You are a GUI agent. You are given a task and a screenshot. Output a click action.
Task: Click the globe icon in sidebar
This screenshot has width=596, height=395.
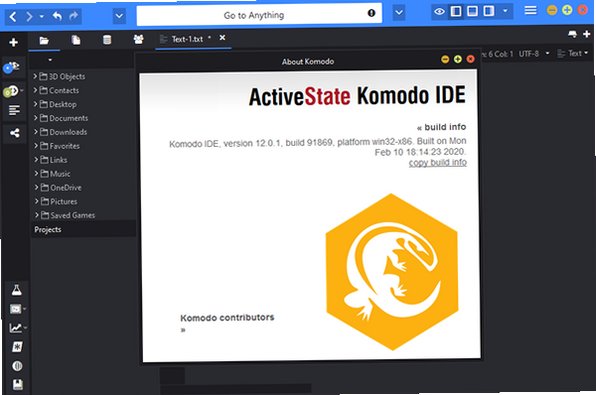coord(17,366)
